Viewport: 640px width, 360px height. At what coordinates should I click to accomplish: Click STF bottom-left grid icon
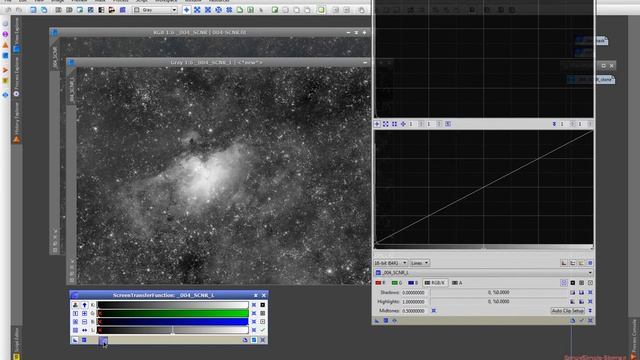[x=75, y=330]
